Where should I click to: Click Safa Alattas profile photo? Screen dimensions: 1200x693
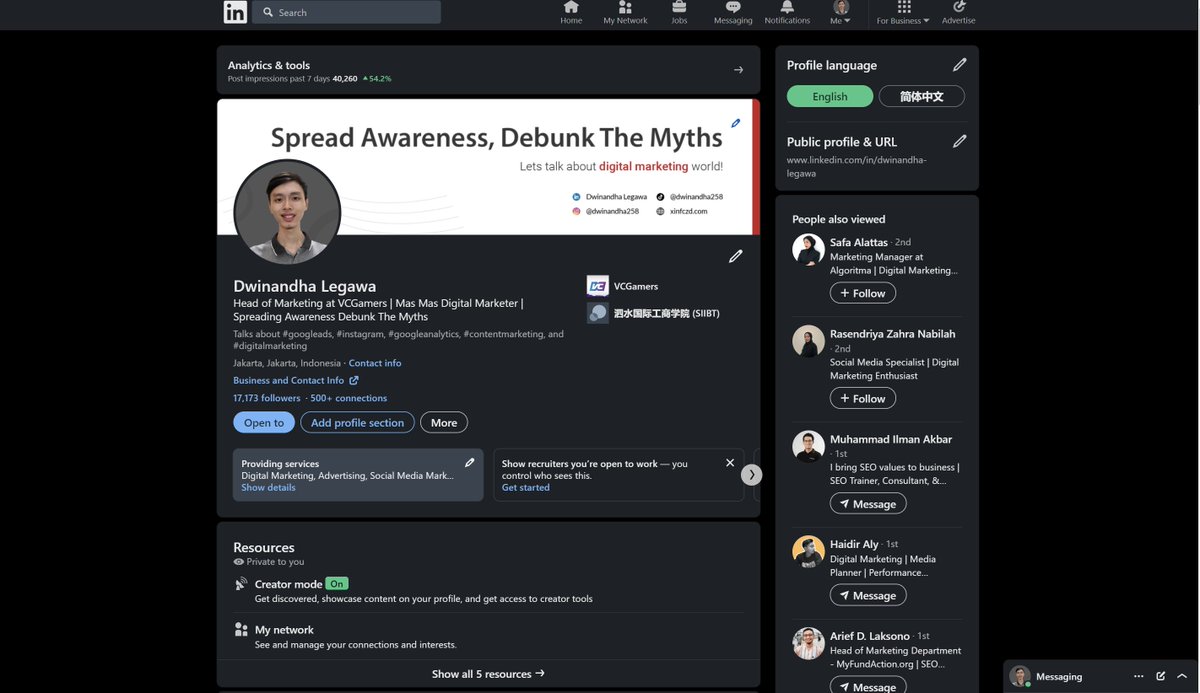(808, 250)
